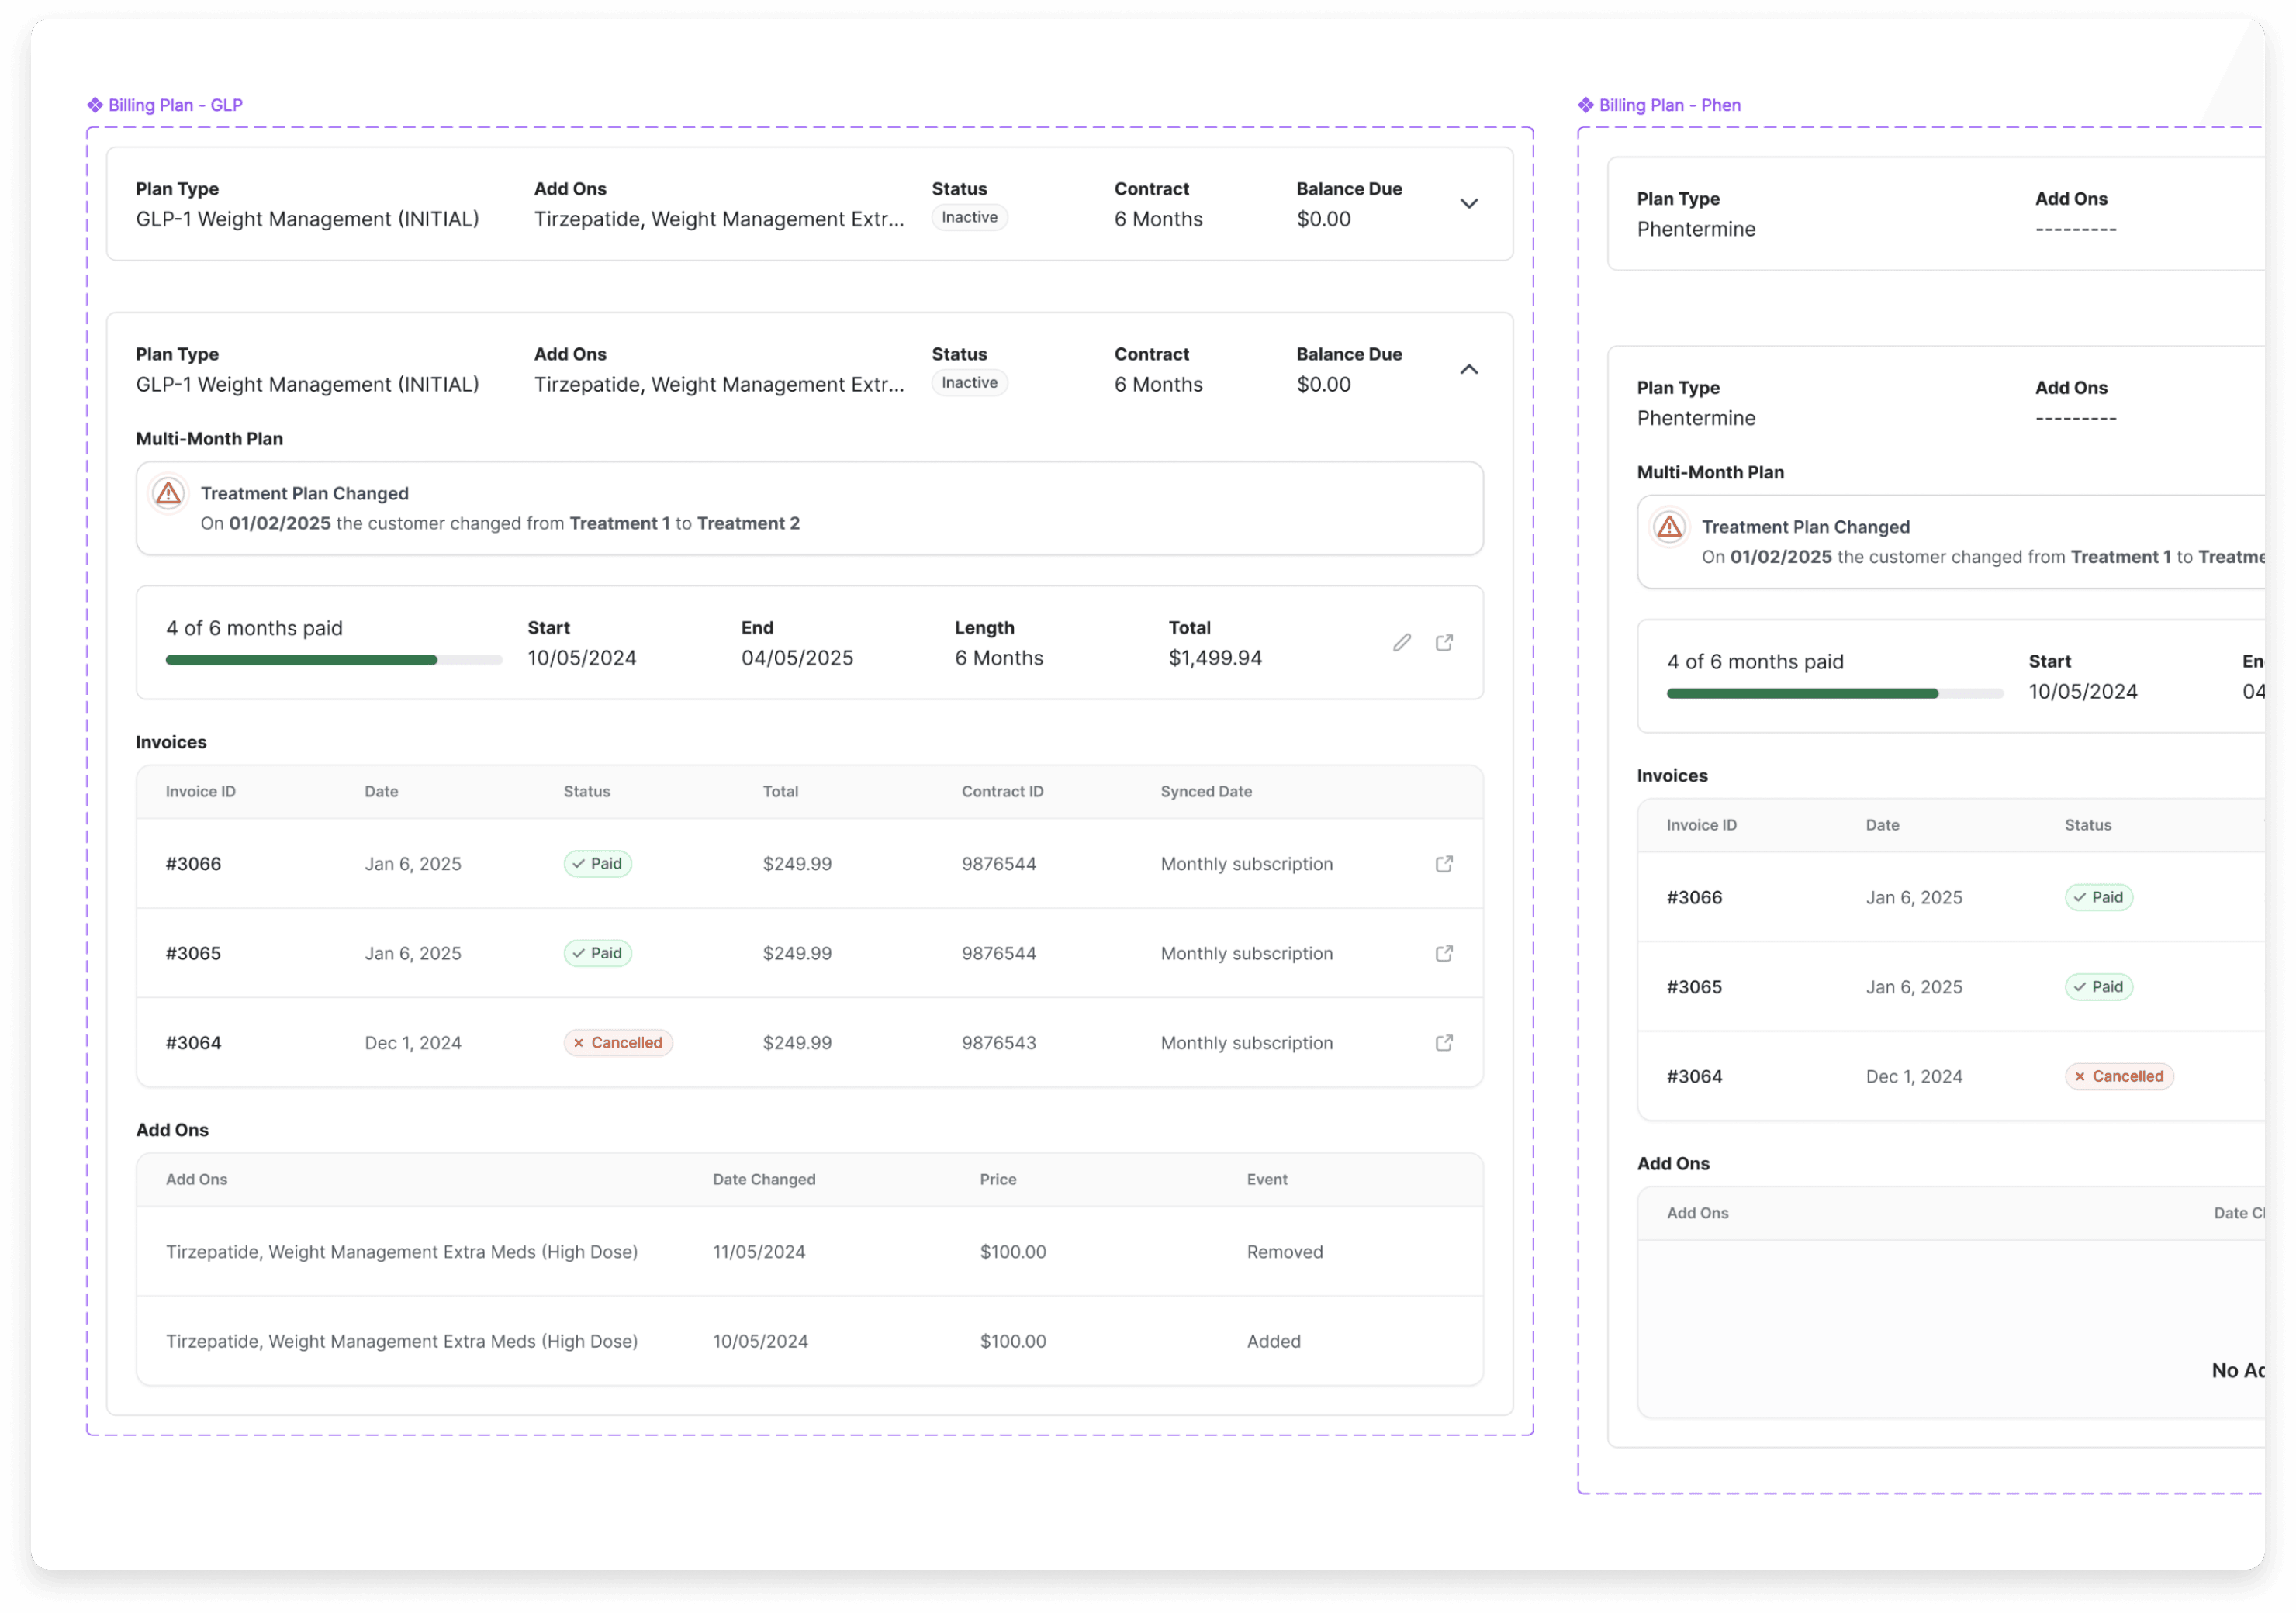The image size is (2296, 1613).
Task: Click end date 04/05/2025 in GLP plan
Action: [x=797, y=658]
